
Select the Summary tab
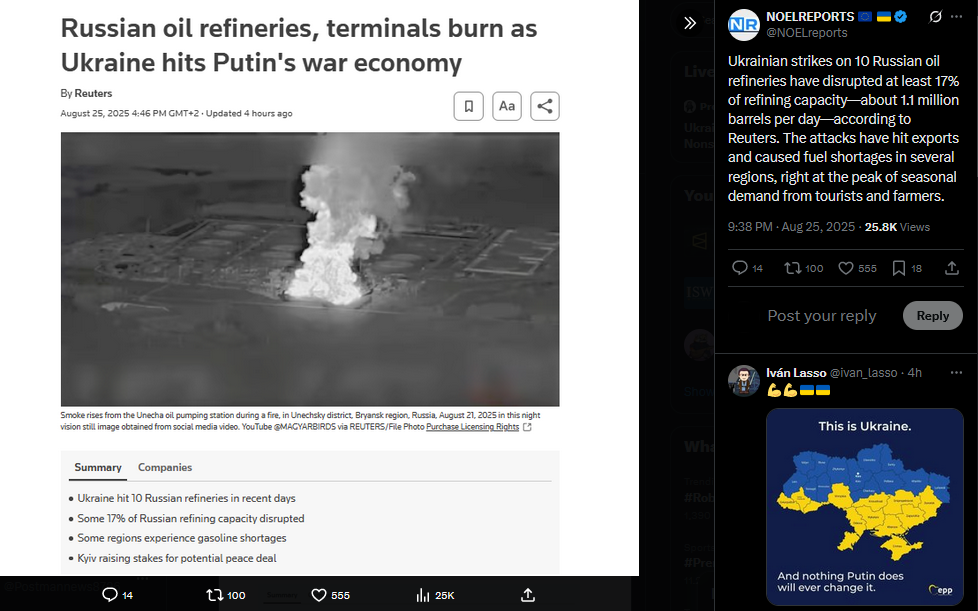98,468
